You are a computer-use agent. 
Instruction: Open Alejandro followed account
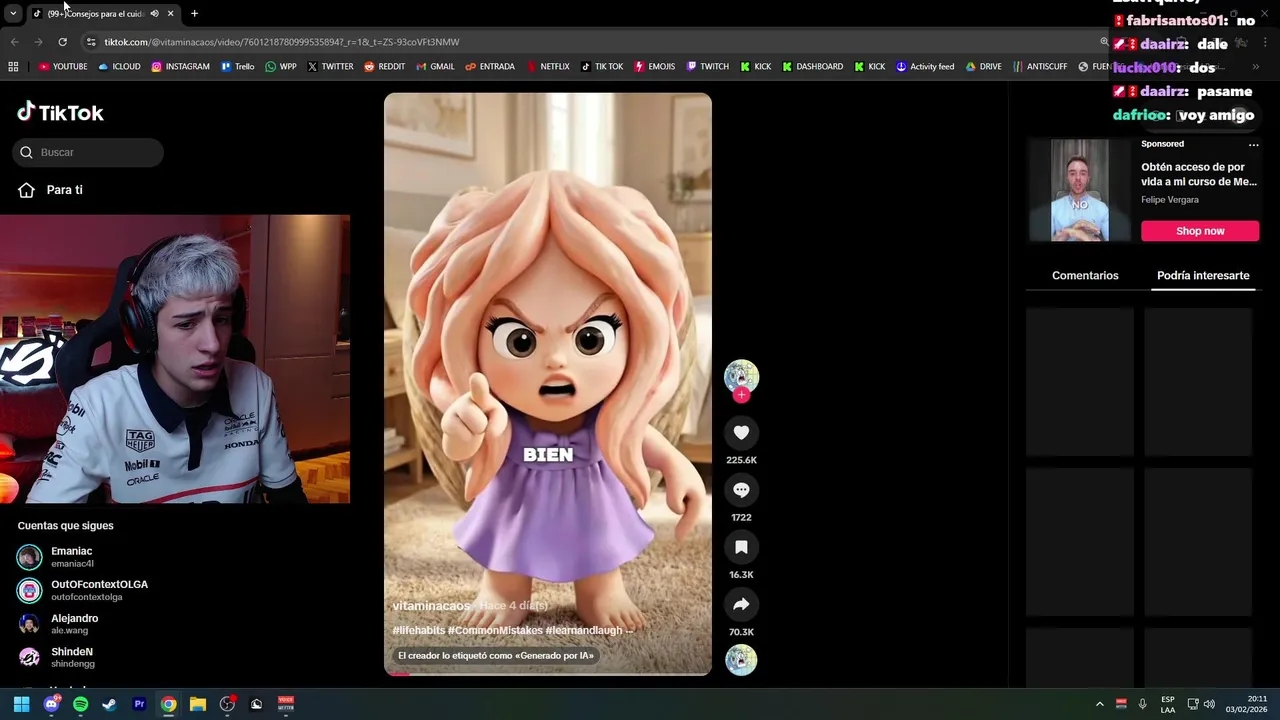(x=58, y=624)
